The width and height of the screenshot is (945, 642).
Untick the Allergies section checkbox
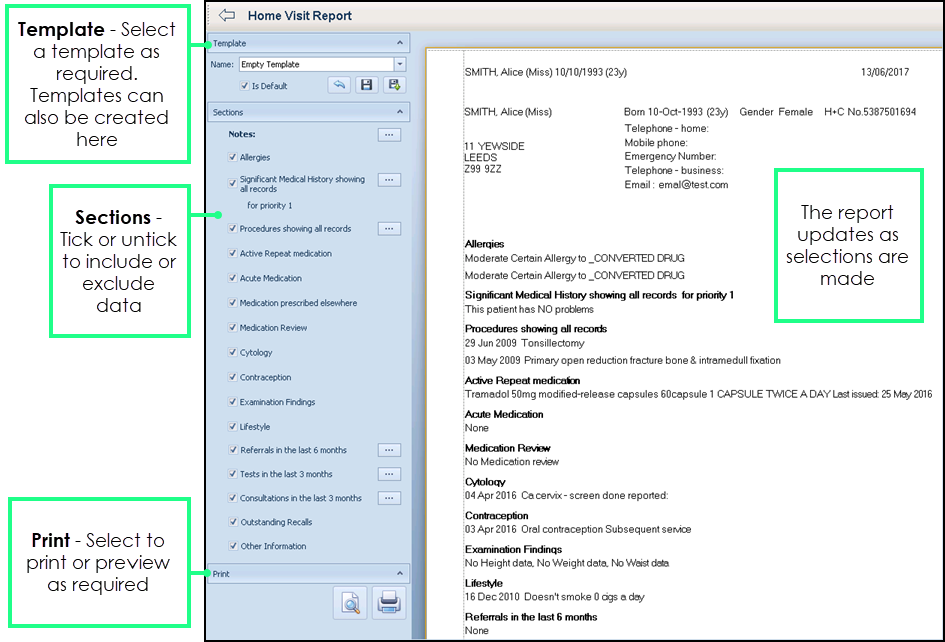233,158
